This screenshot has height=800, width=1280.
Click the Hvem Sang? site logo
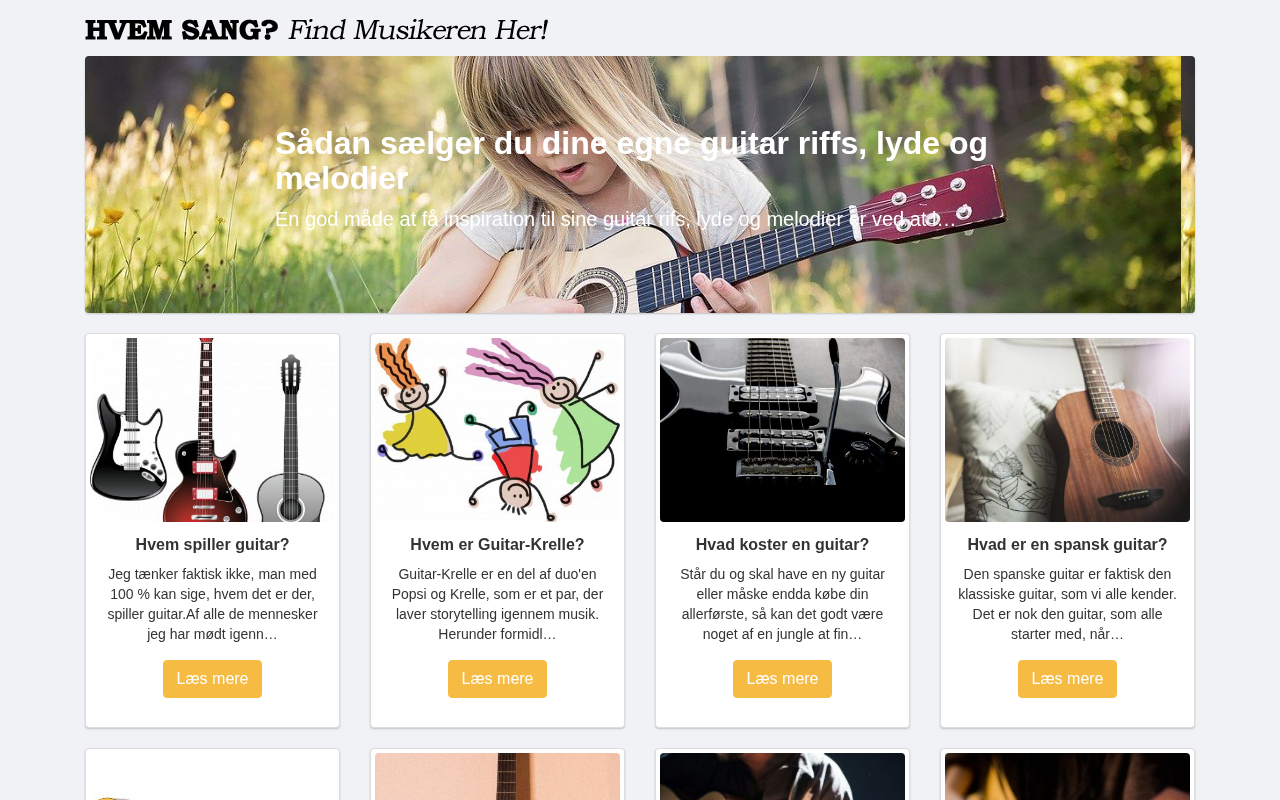tap(316, 30)
